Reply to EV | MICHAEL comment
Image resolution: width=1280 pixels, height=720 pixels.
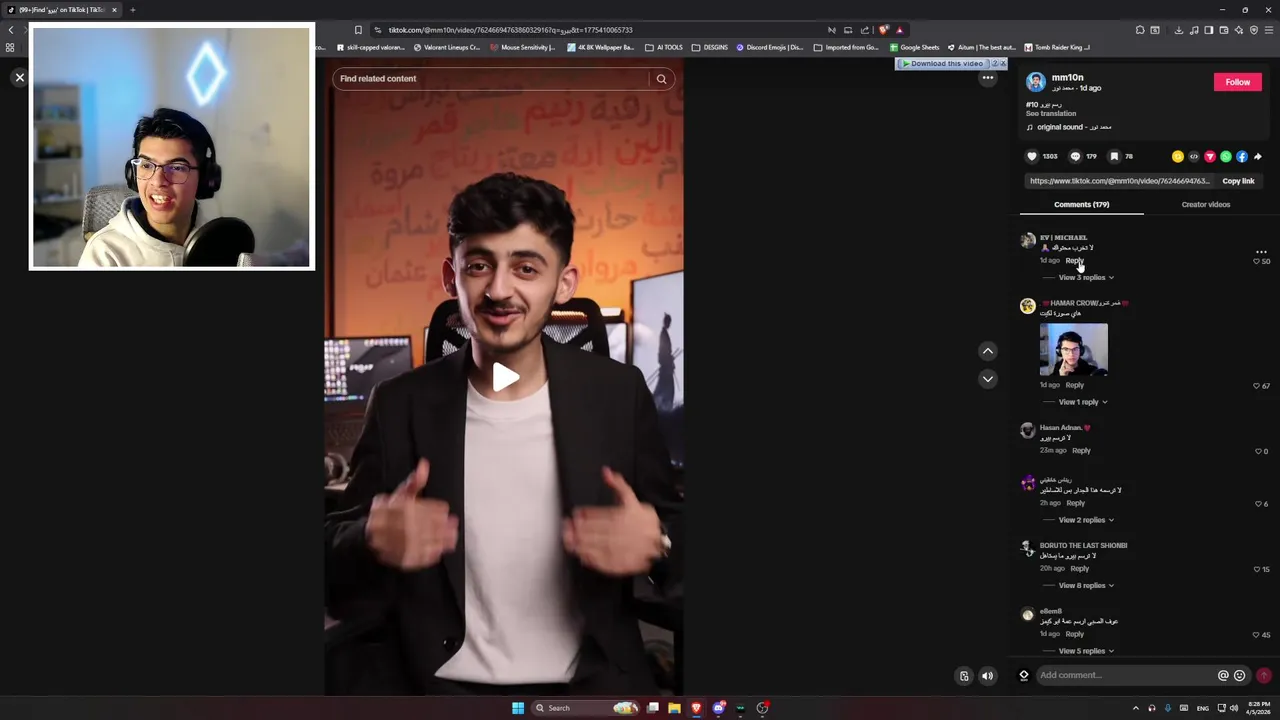pos(1074,260)
